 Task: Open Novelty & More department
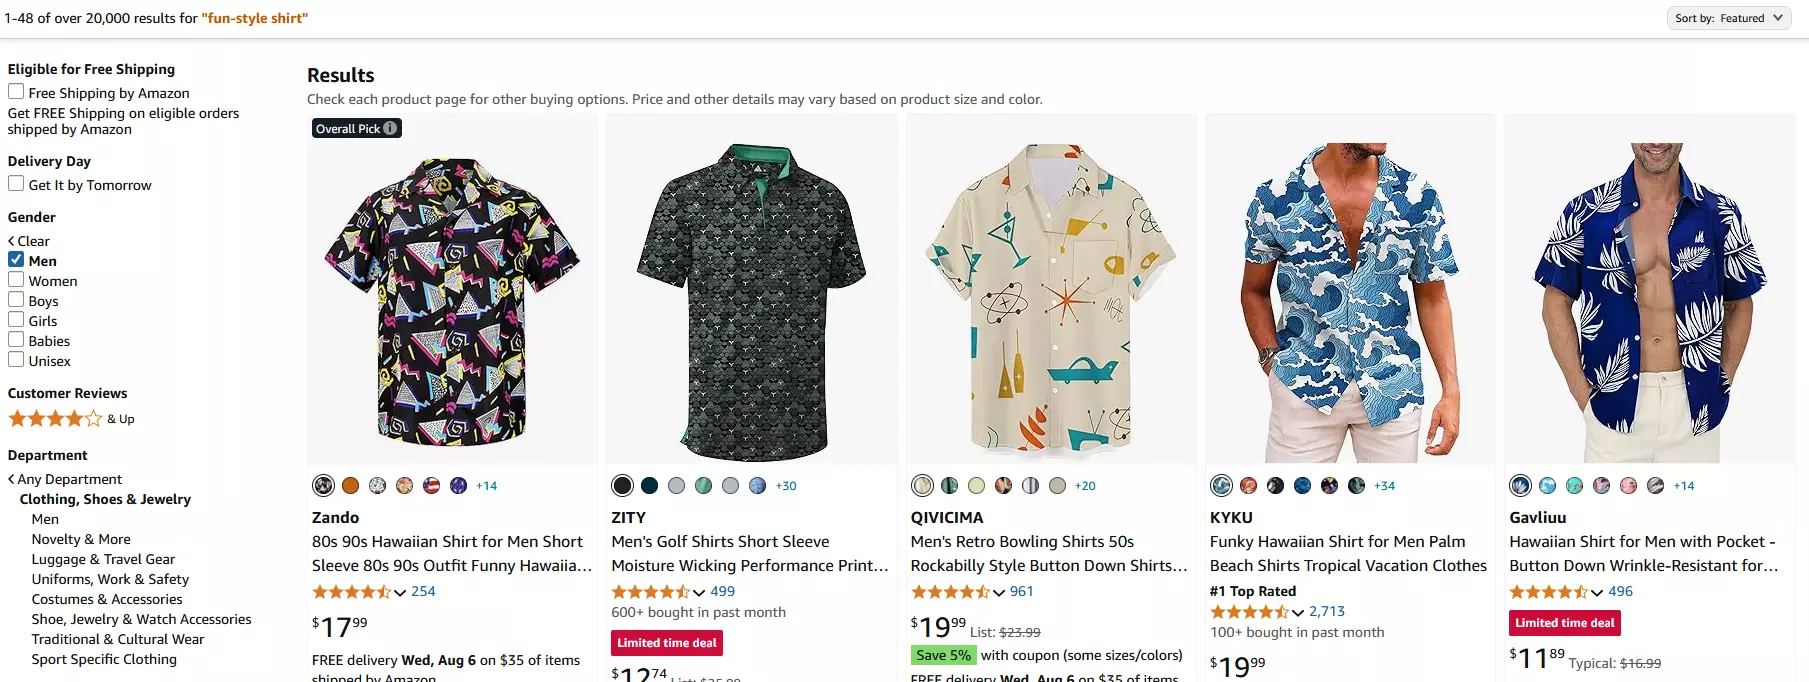[81, 539]
